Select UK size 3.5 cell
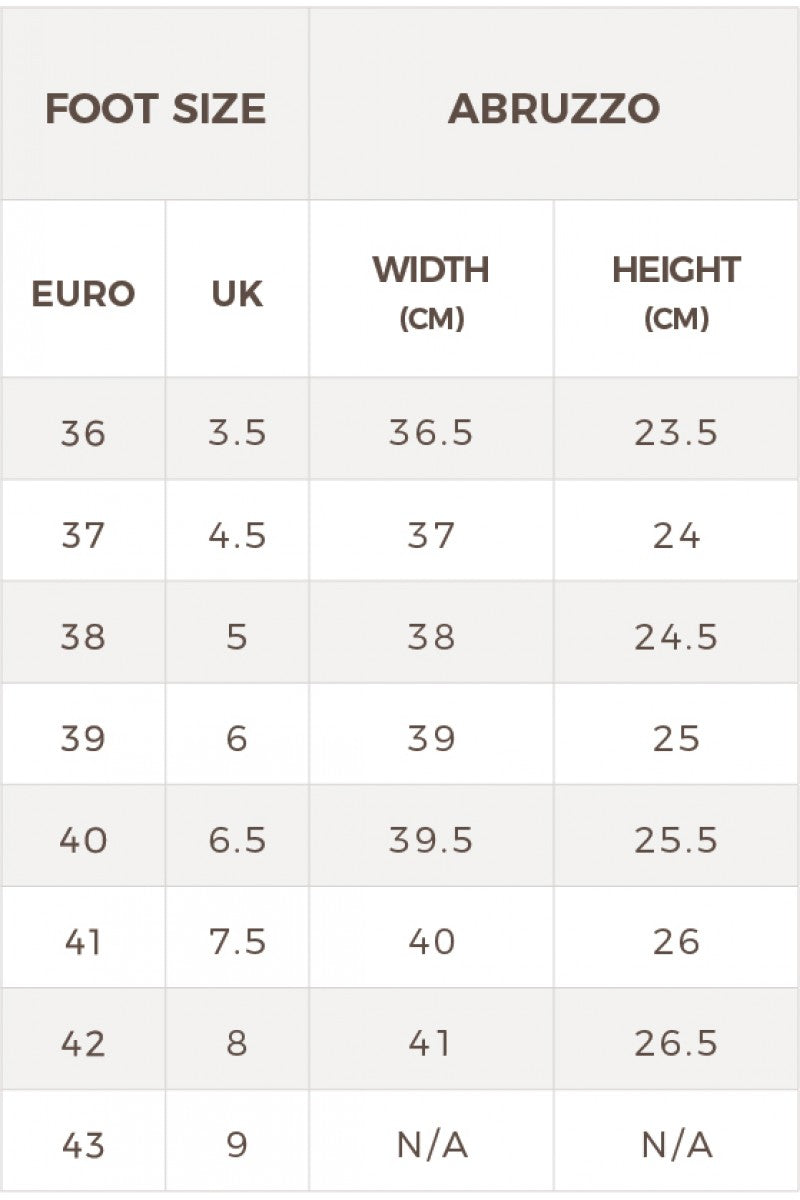 point(237,433)
